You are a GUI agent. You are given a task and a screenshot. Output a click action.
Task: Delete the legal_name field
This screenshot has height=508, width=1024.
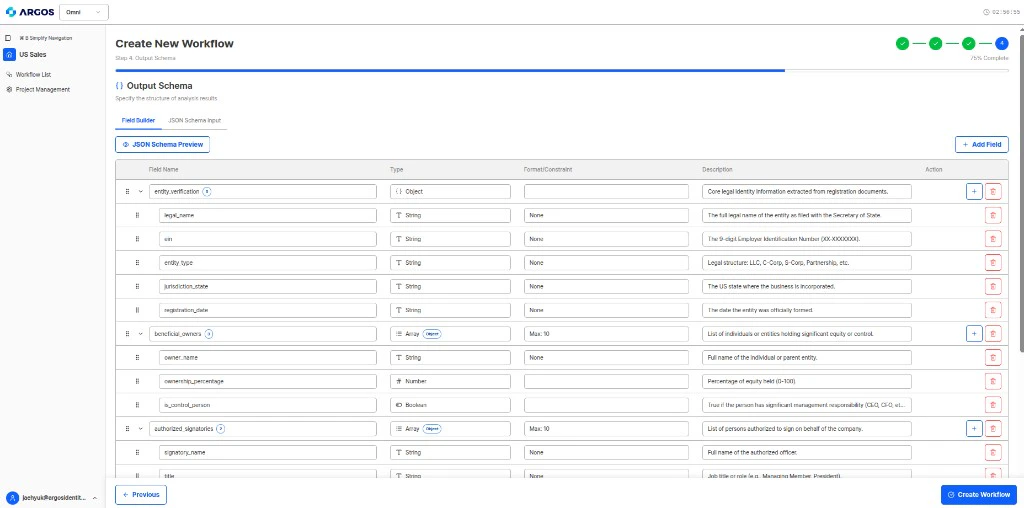(993, 215)
